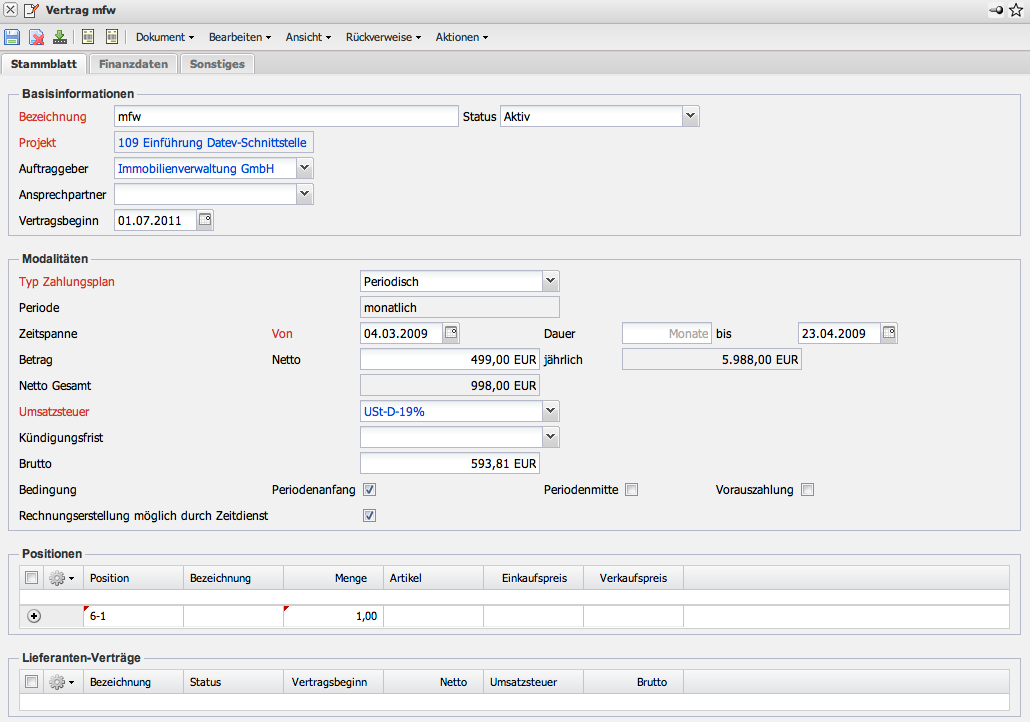Click the save disk icon

(x=12, y=37)
